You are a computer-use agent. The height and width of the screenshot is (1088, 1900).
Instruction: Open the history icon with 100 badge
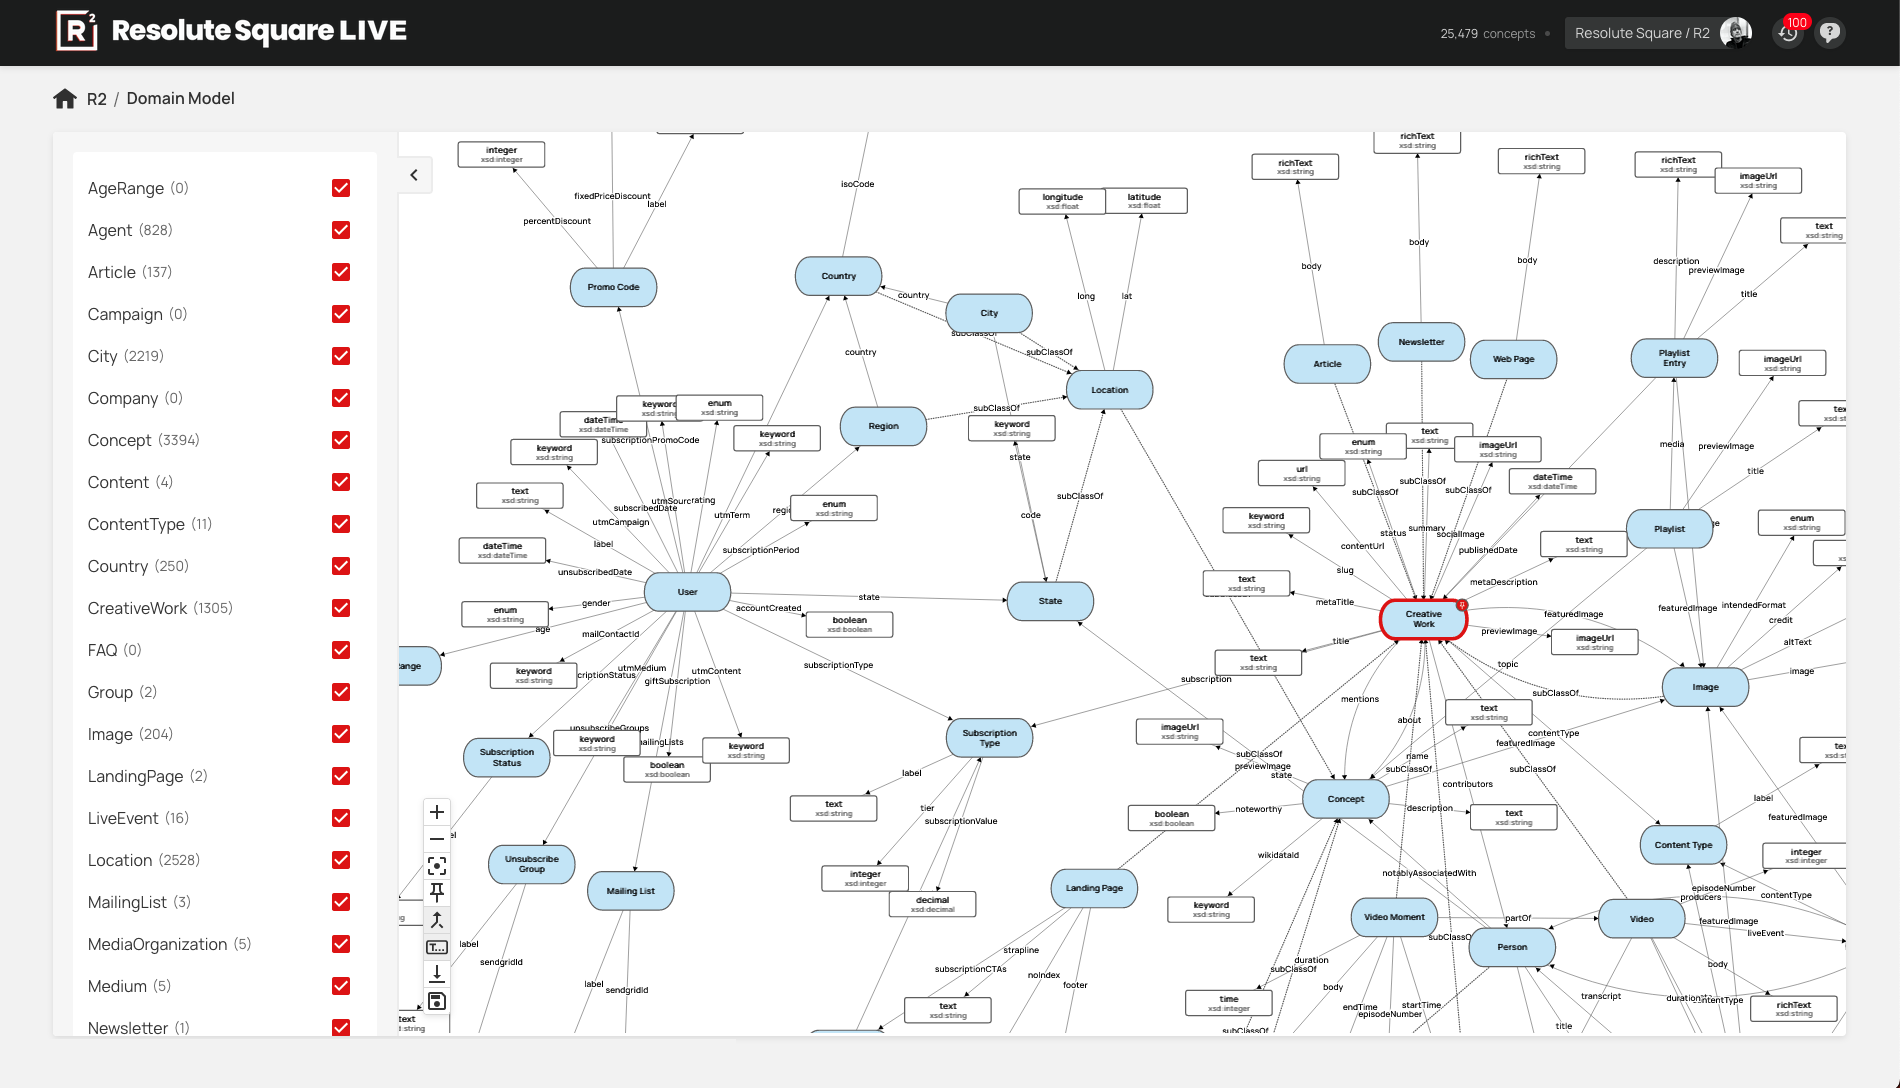tap(1788, 32)
